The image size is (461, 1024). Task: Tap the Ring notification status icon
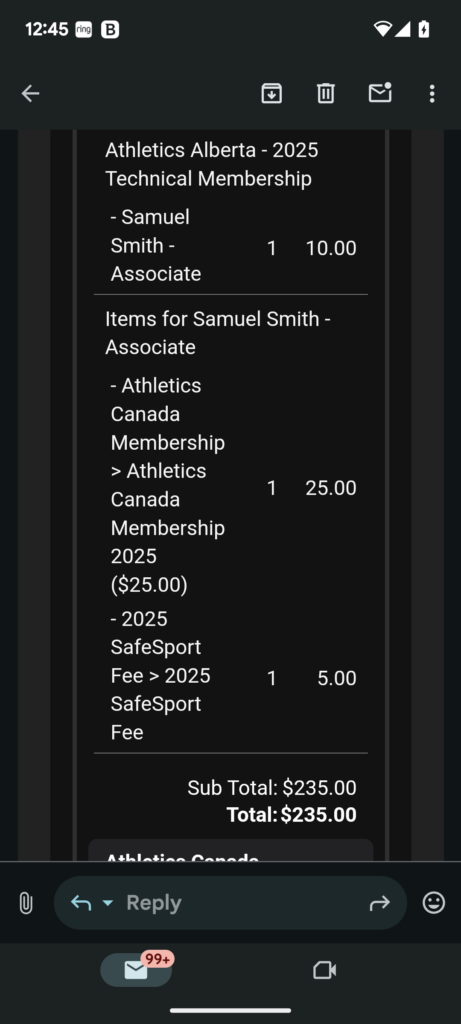84,29
